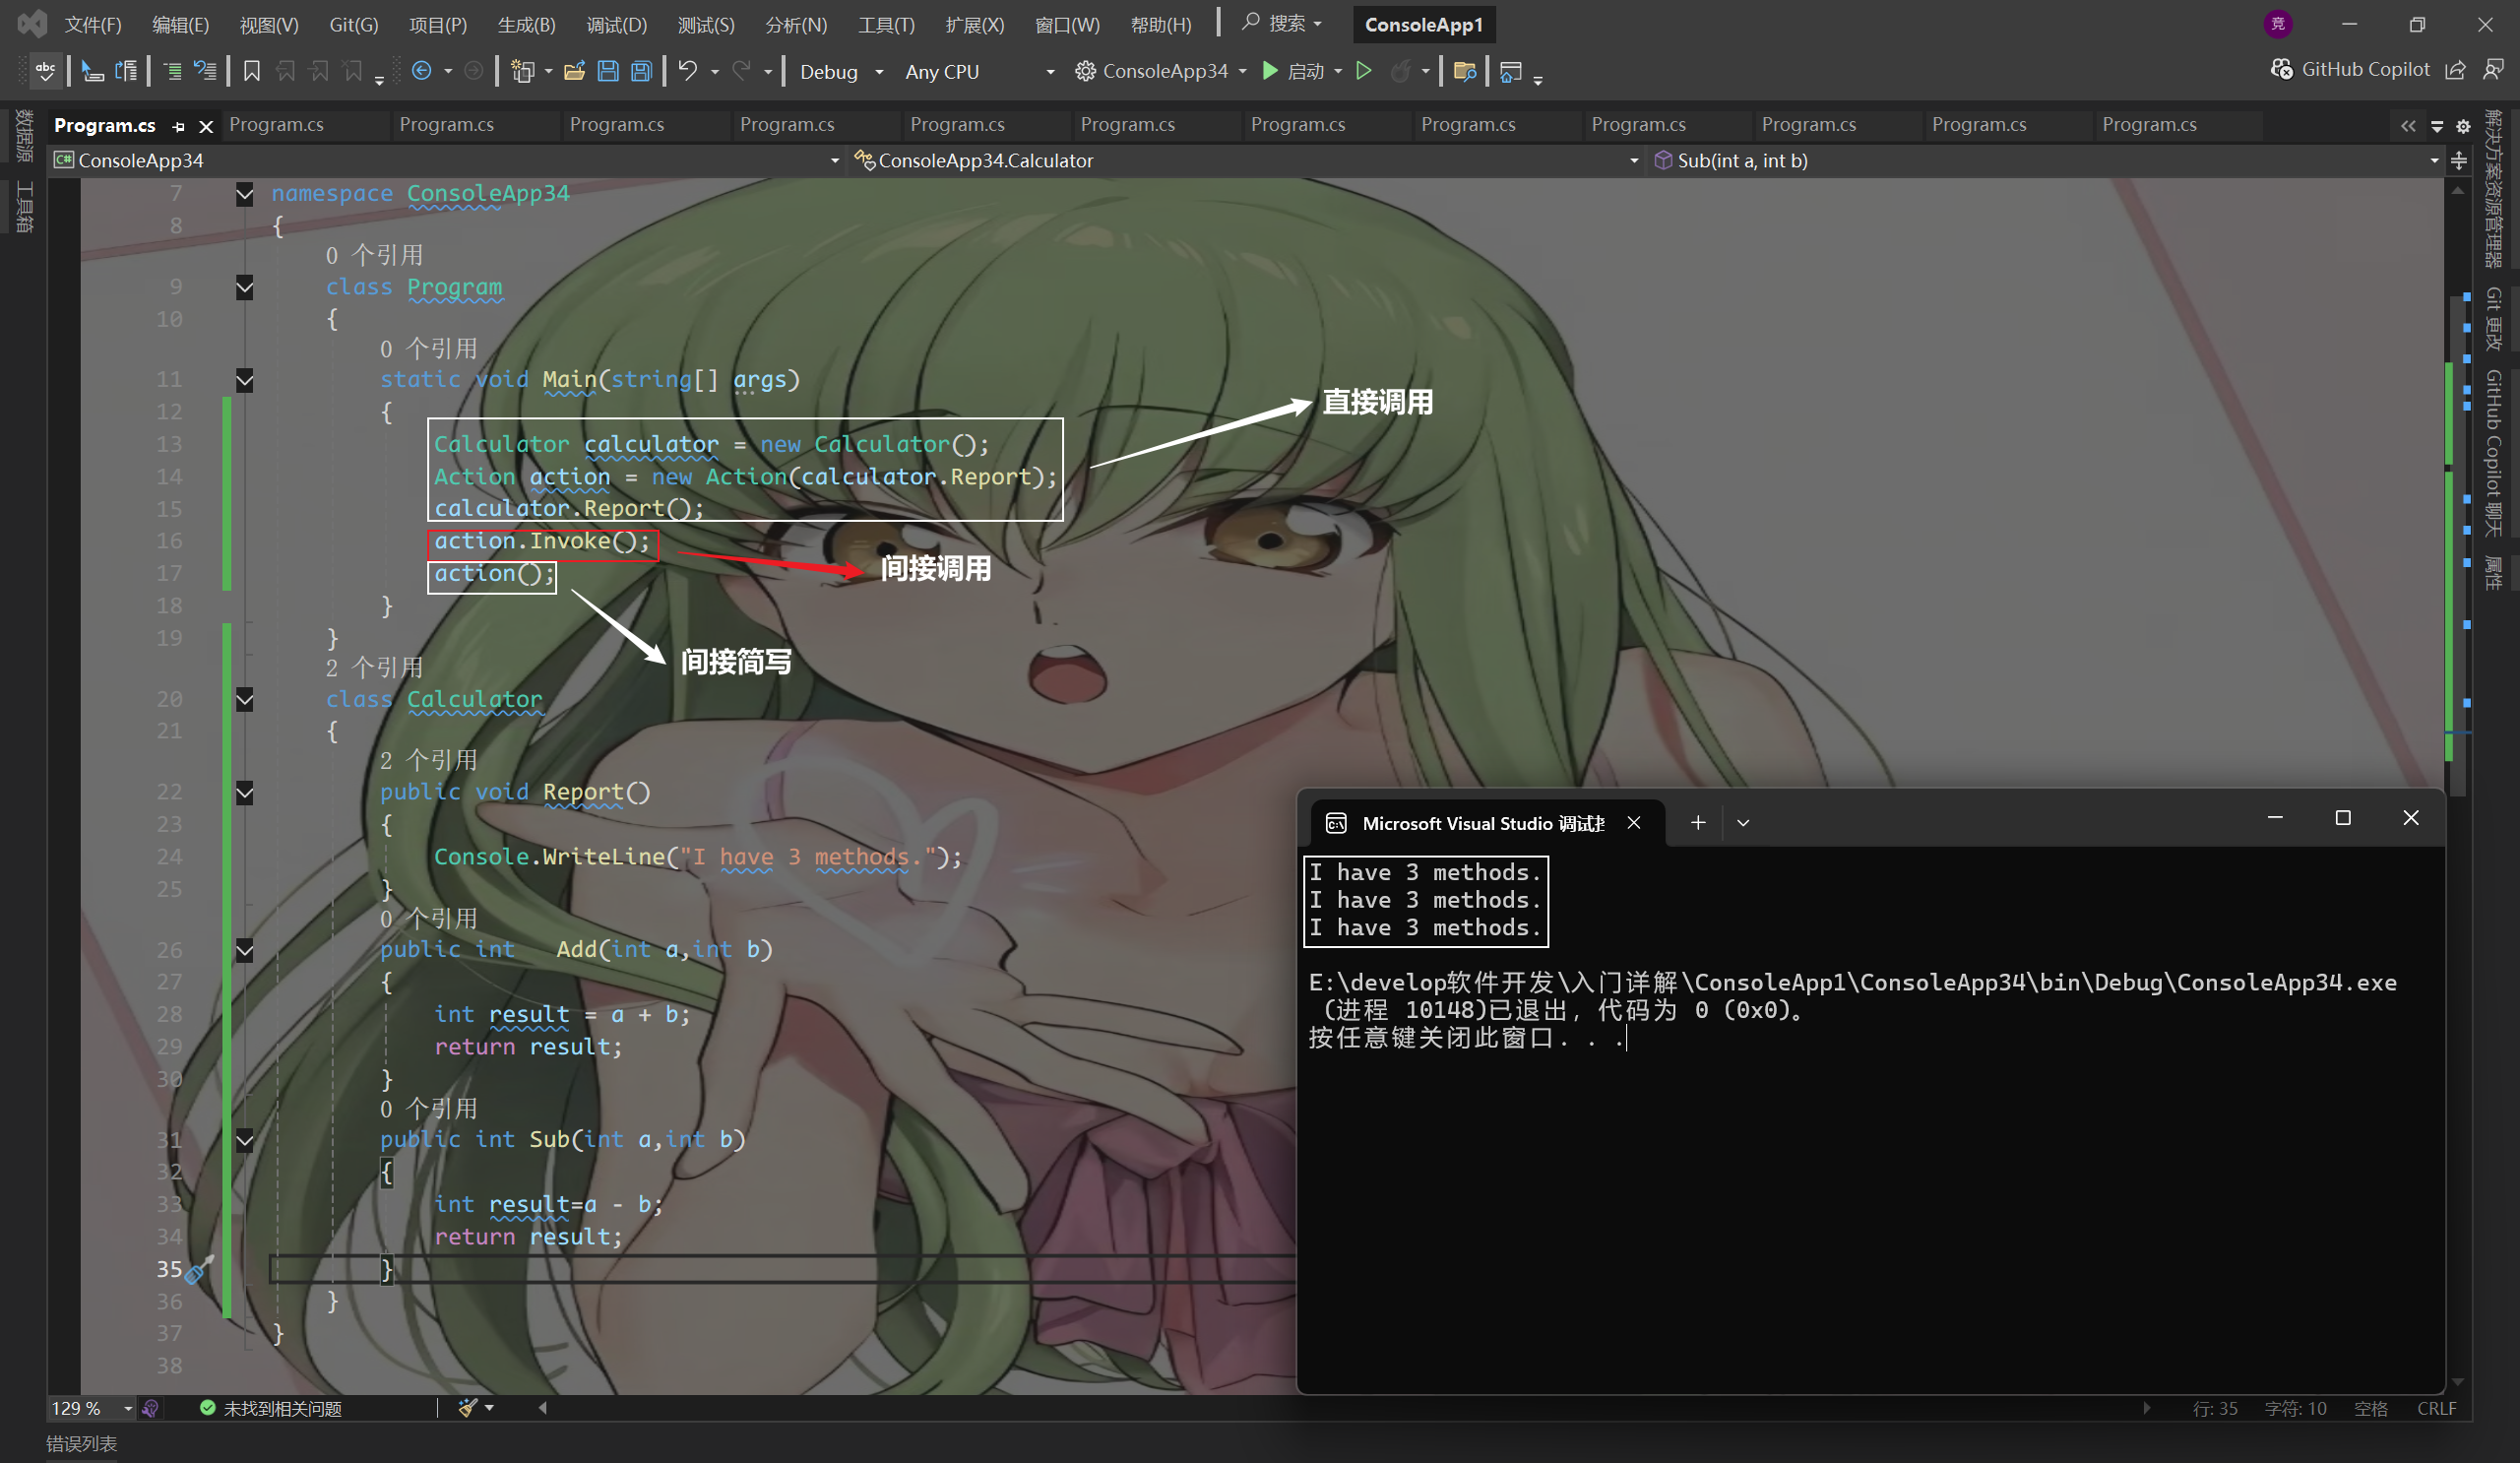Click the purple icon next to the zoom level
The image size is (2520, 1463).
point(150,1408)
